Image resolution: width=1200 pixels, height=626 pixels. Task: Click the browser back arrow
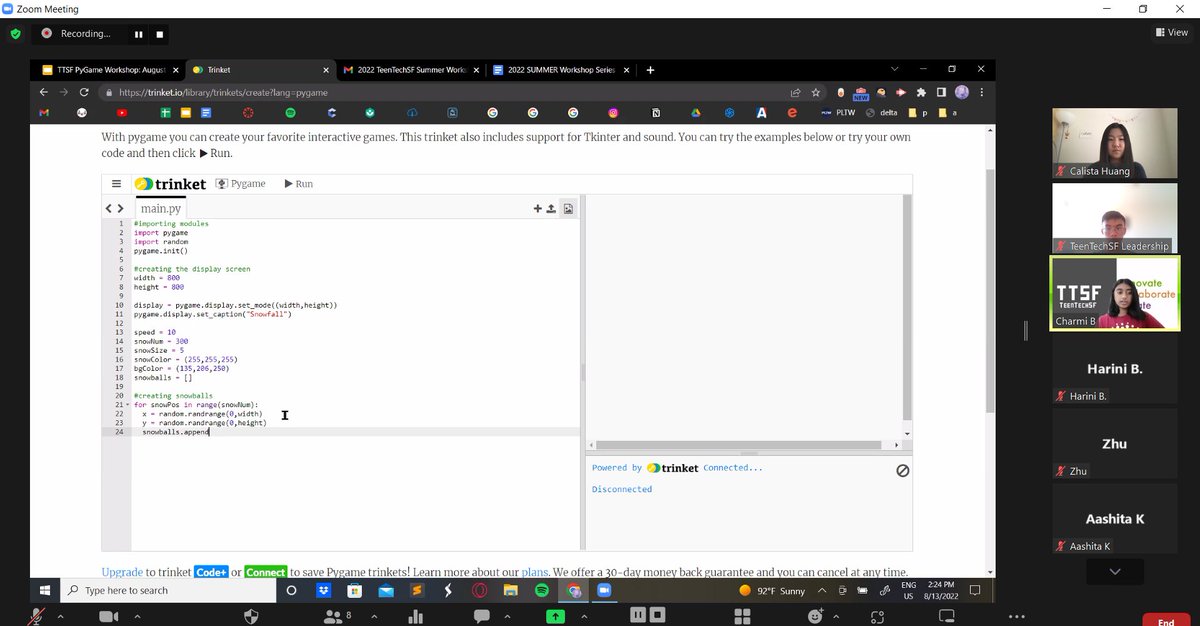[x=44, y=92]
